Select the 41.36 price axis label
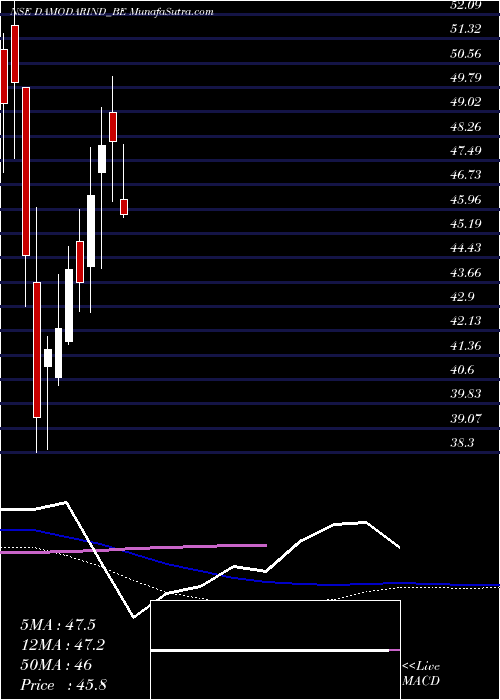Image resolution: width=500 pixels, height=700 pixels. click(465, 345)
